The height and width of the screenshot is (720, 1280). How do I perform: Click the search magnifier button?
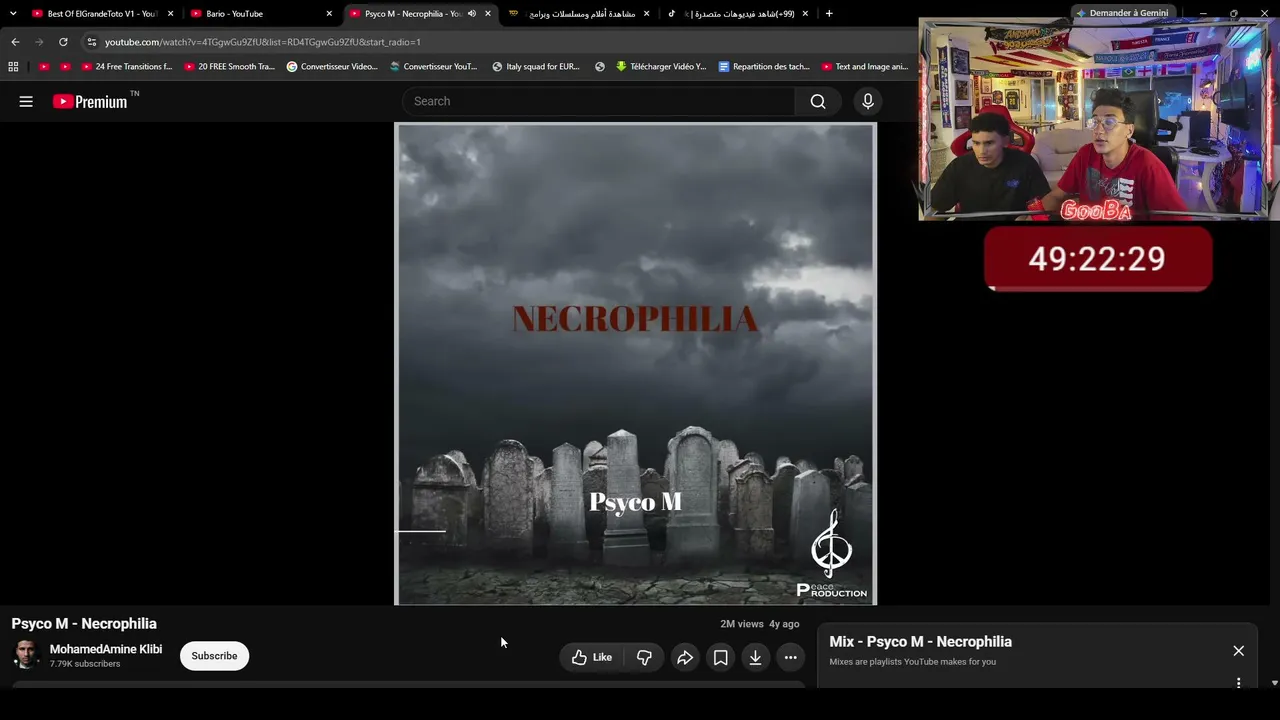coord(818,101)
